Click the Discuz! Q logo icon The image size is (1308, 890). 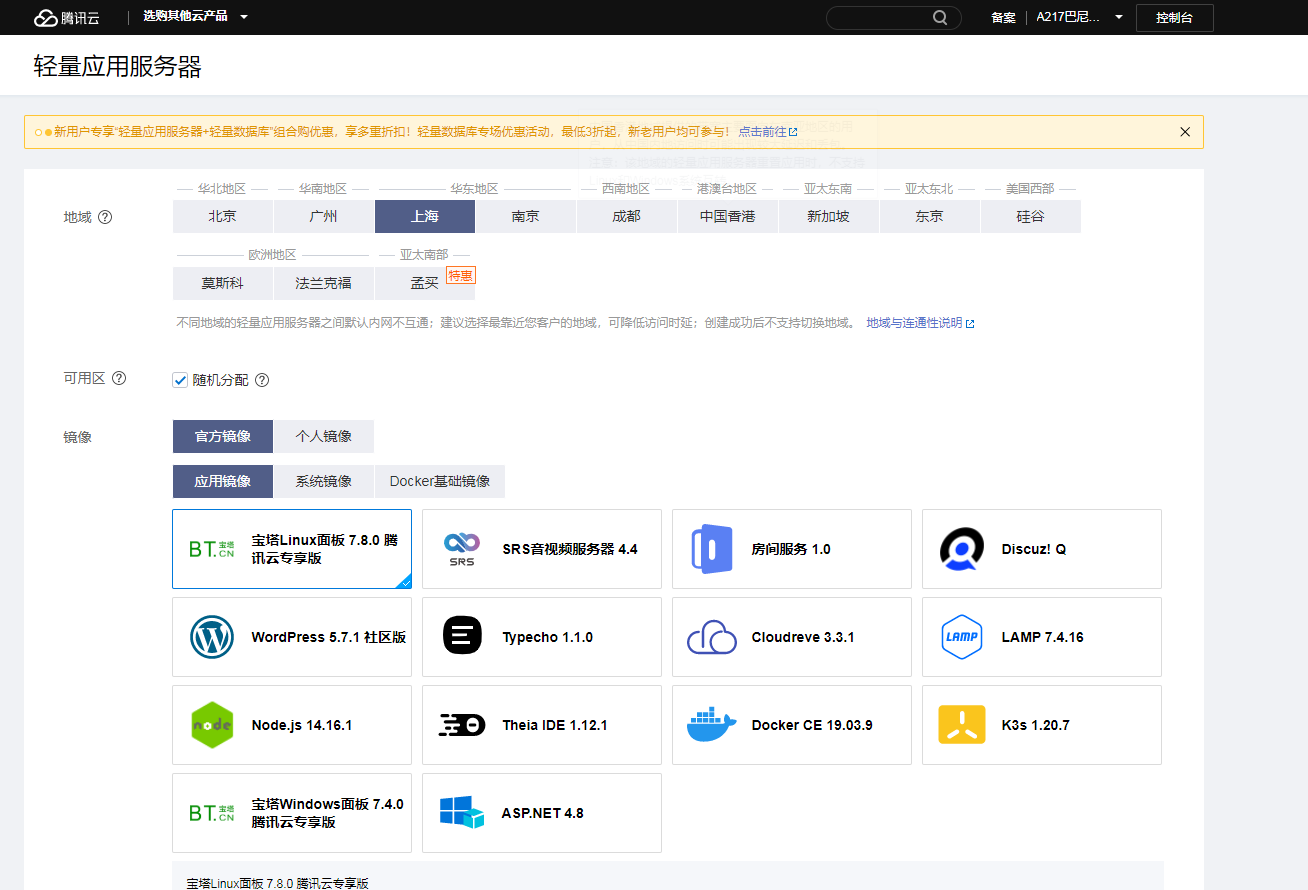tap(962, 549)
